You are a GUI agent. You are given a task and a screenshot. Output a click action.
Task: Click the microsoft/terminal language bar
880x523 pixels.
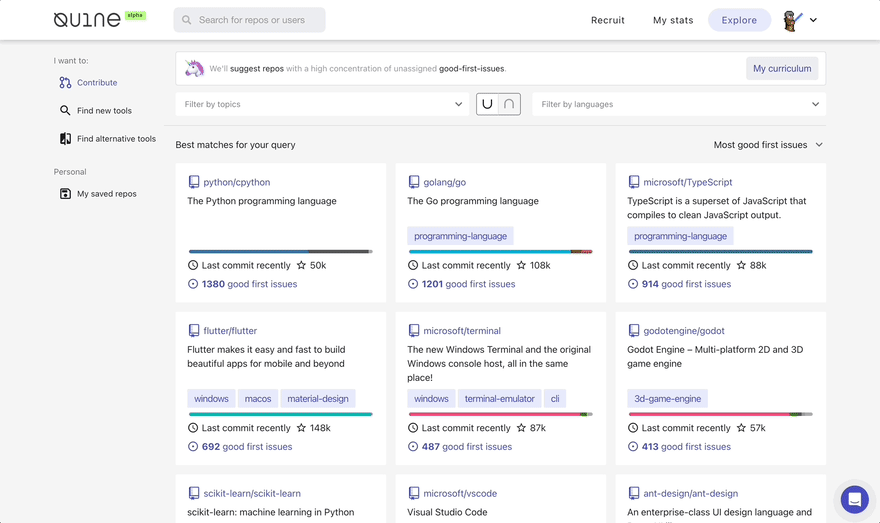501,414
